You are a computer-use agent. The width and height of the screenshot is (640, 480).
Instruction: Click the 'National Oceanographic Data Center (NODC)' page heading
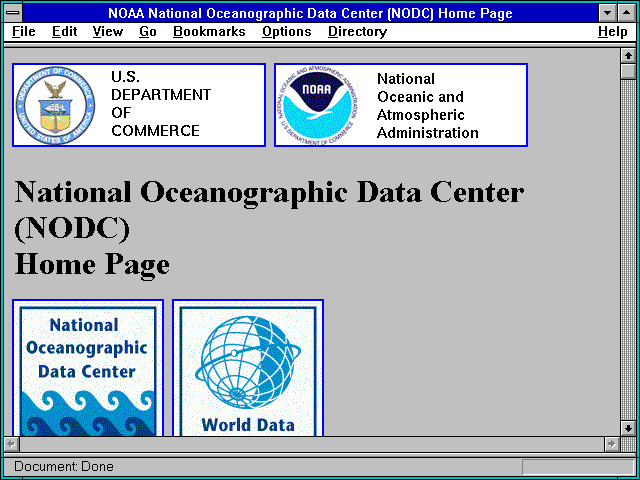pyautogui.click(x=269, y=210)
